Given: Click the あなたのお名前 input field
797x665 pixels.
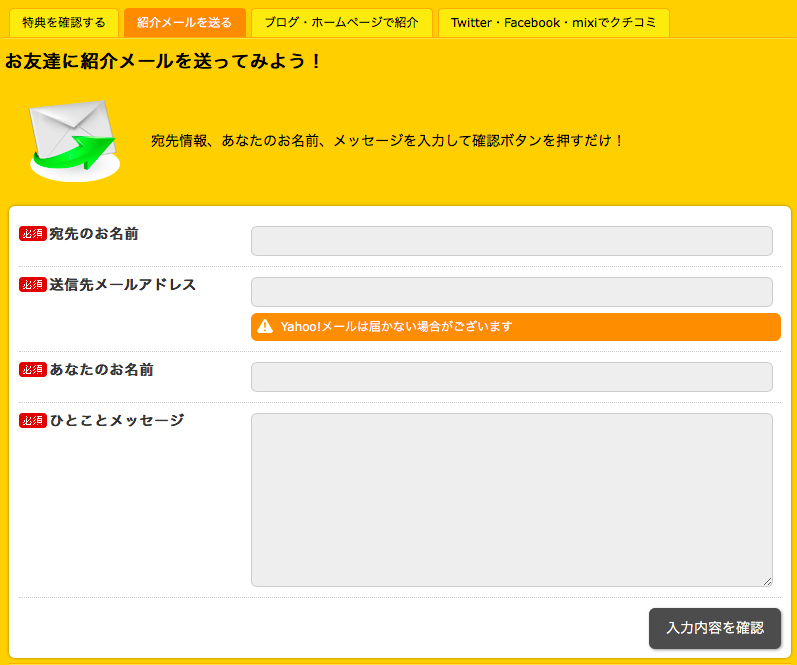Looking at the screenshot, I should 512,377.
